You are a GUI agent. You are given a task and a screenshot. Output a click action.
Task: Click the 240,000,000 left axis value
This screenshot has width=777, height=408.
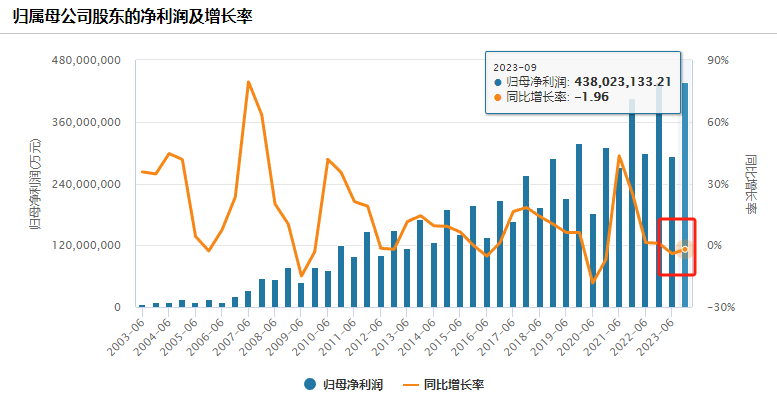pos(86,184)
